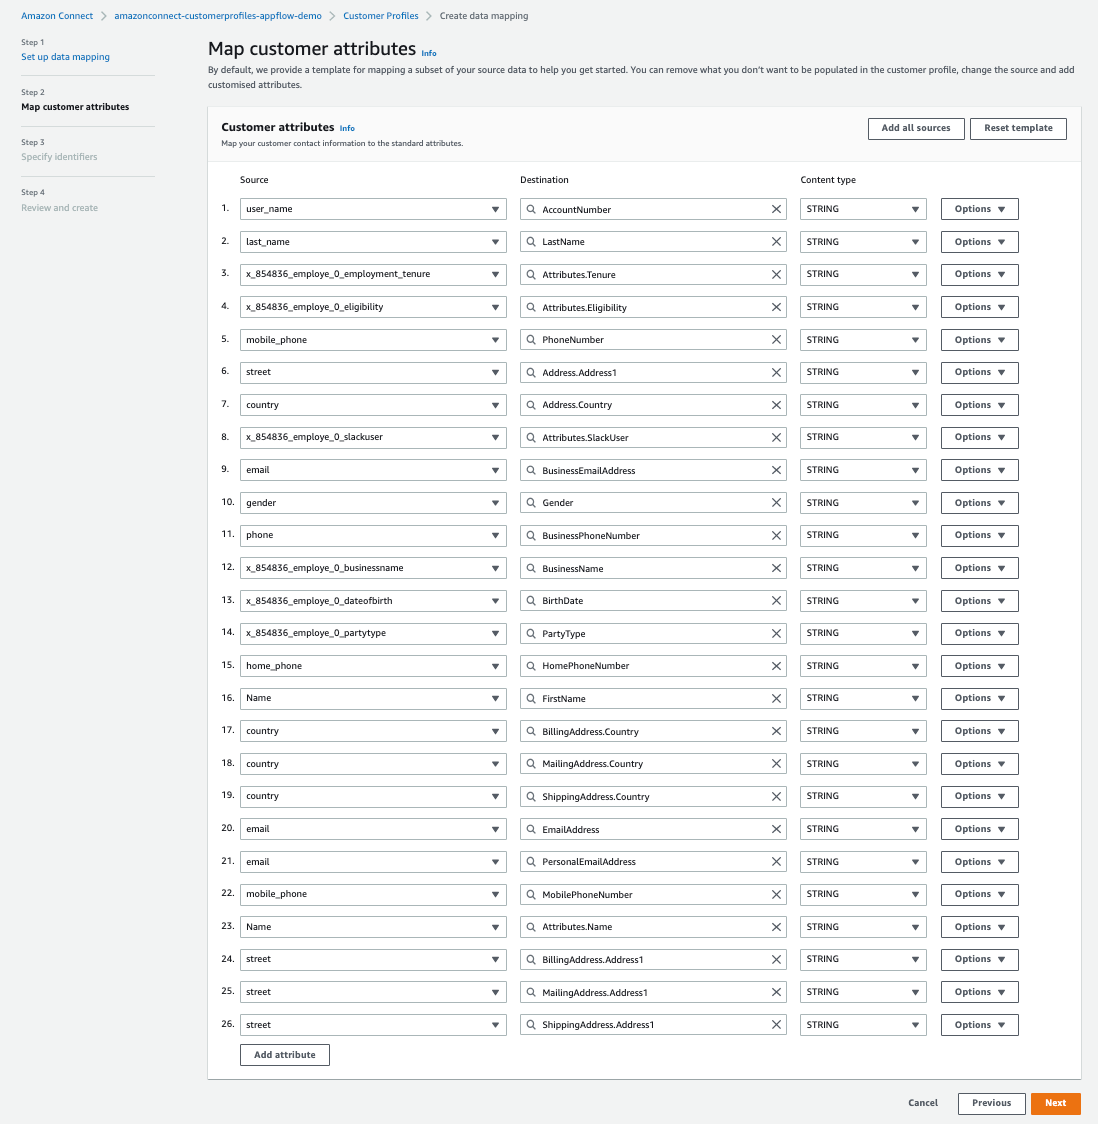Viewport: 1098px width, 1124px height.
Task: Clear the MailingAddress.Country destination
Action: [776, 763]
